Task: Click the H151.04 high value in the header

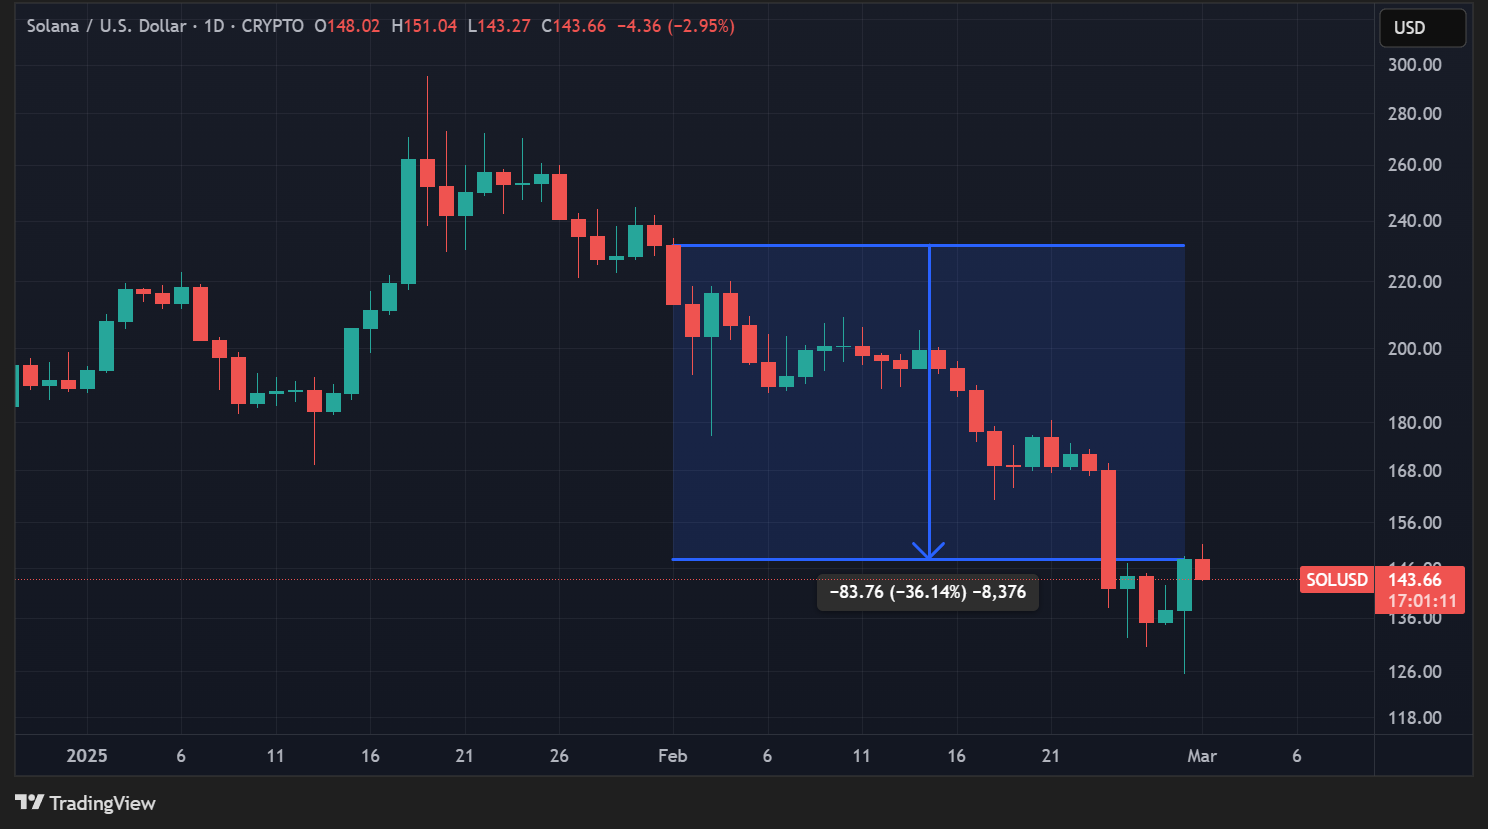Action: [424, 26]
